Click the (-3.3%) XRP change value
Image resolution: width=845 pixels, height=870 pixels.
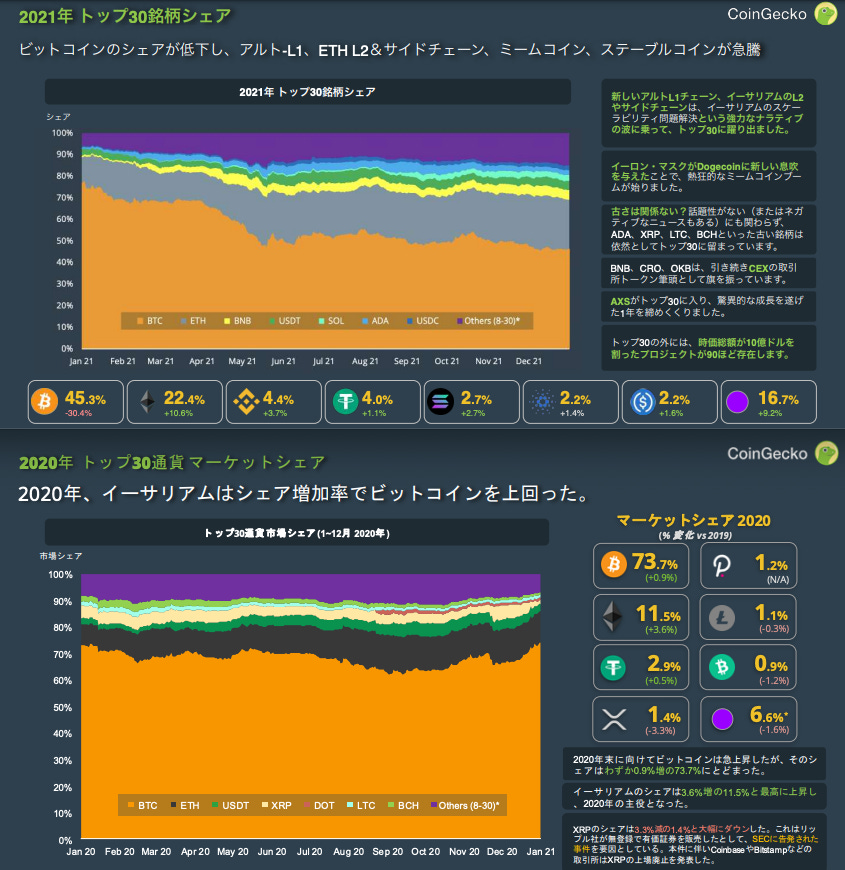pos(660,731)
